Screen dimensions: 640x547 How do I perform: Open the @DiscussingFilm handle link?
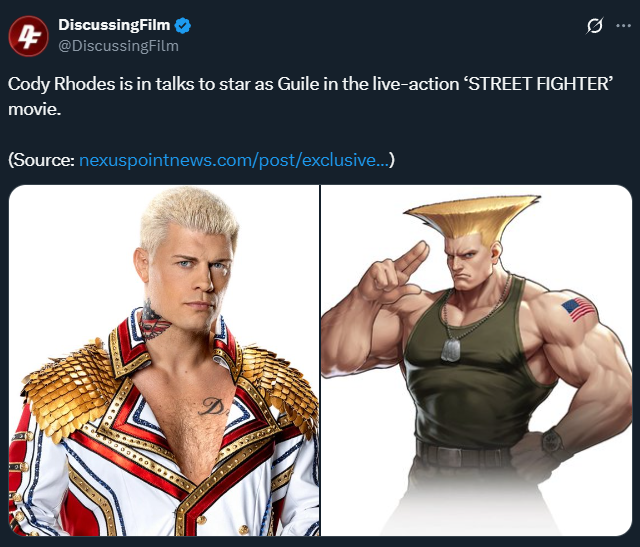click(118, 46)
